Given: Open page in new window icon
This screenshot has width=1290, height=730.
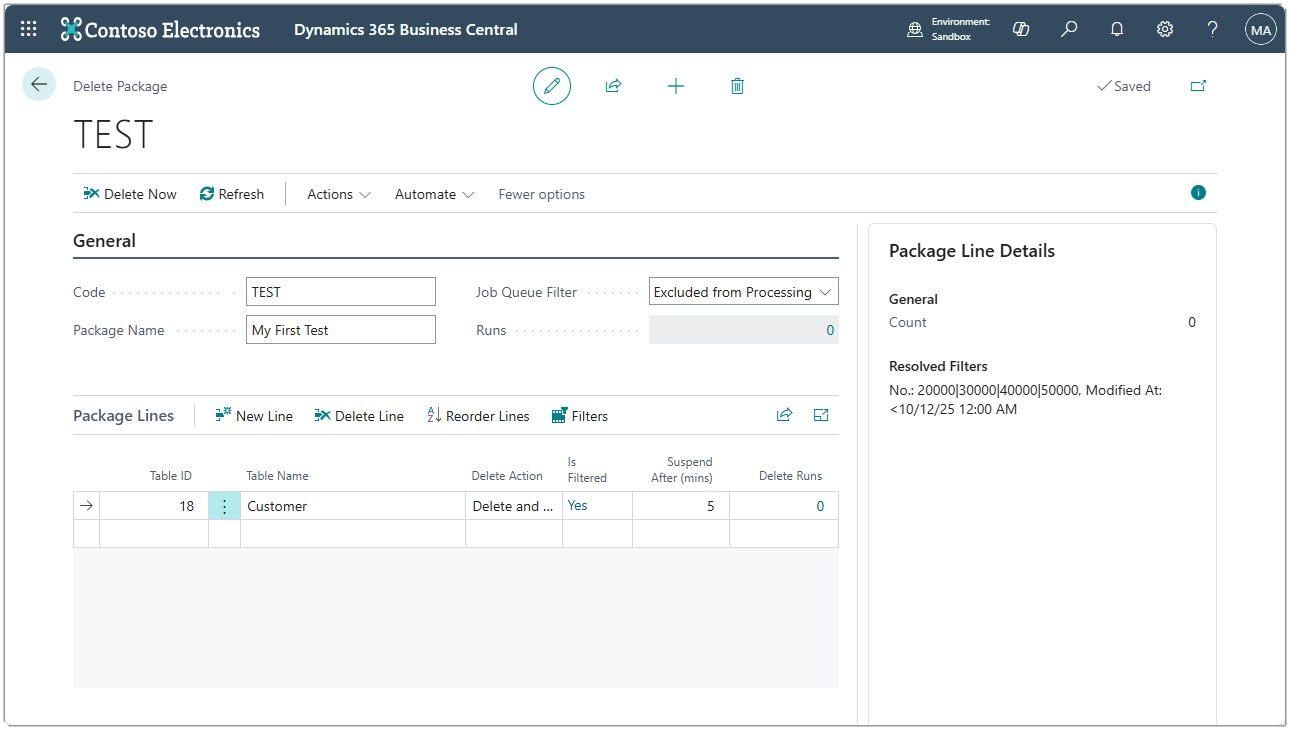Looking at the screenshot, I should tap(1198, 86).
